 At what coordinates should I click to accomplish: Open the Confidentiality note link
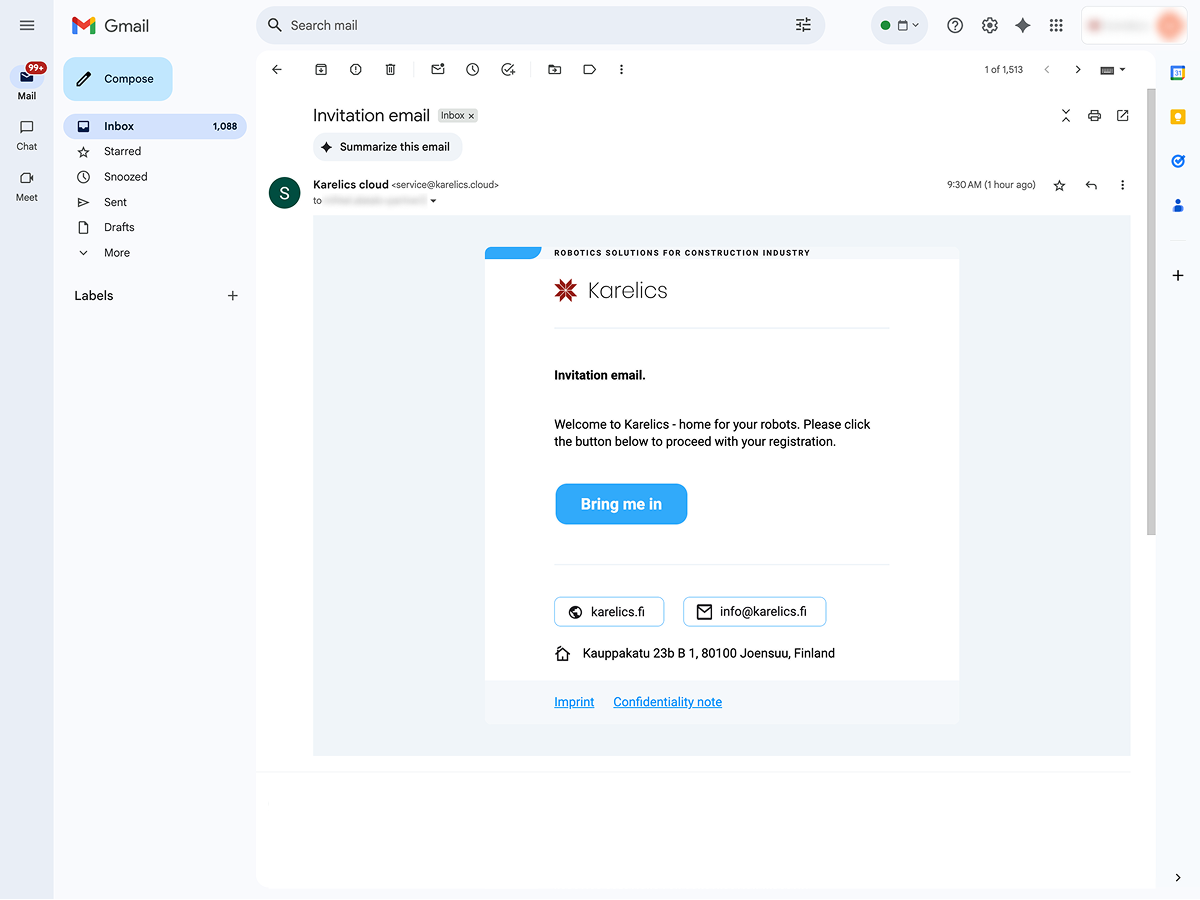667,702
